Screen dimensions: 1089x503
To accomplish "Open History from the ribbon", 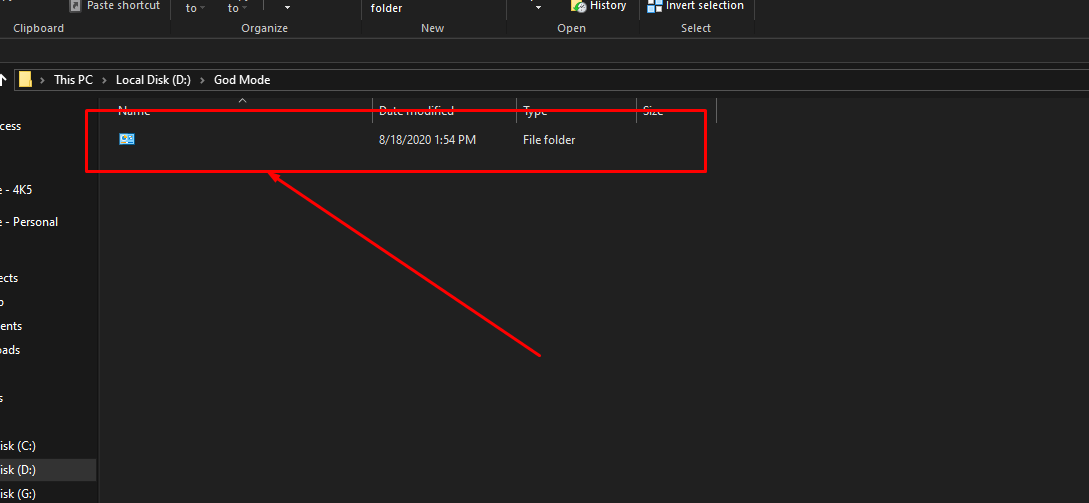I will 599,6.
